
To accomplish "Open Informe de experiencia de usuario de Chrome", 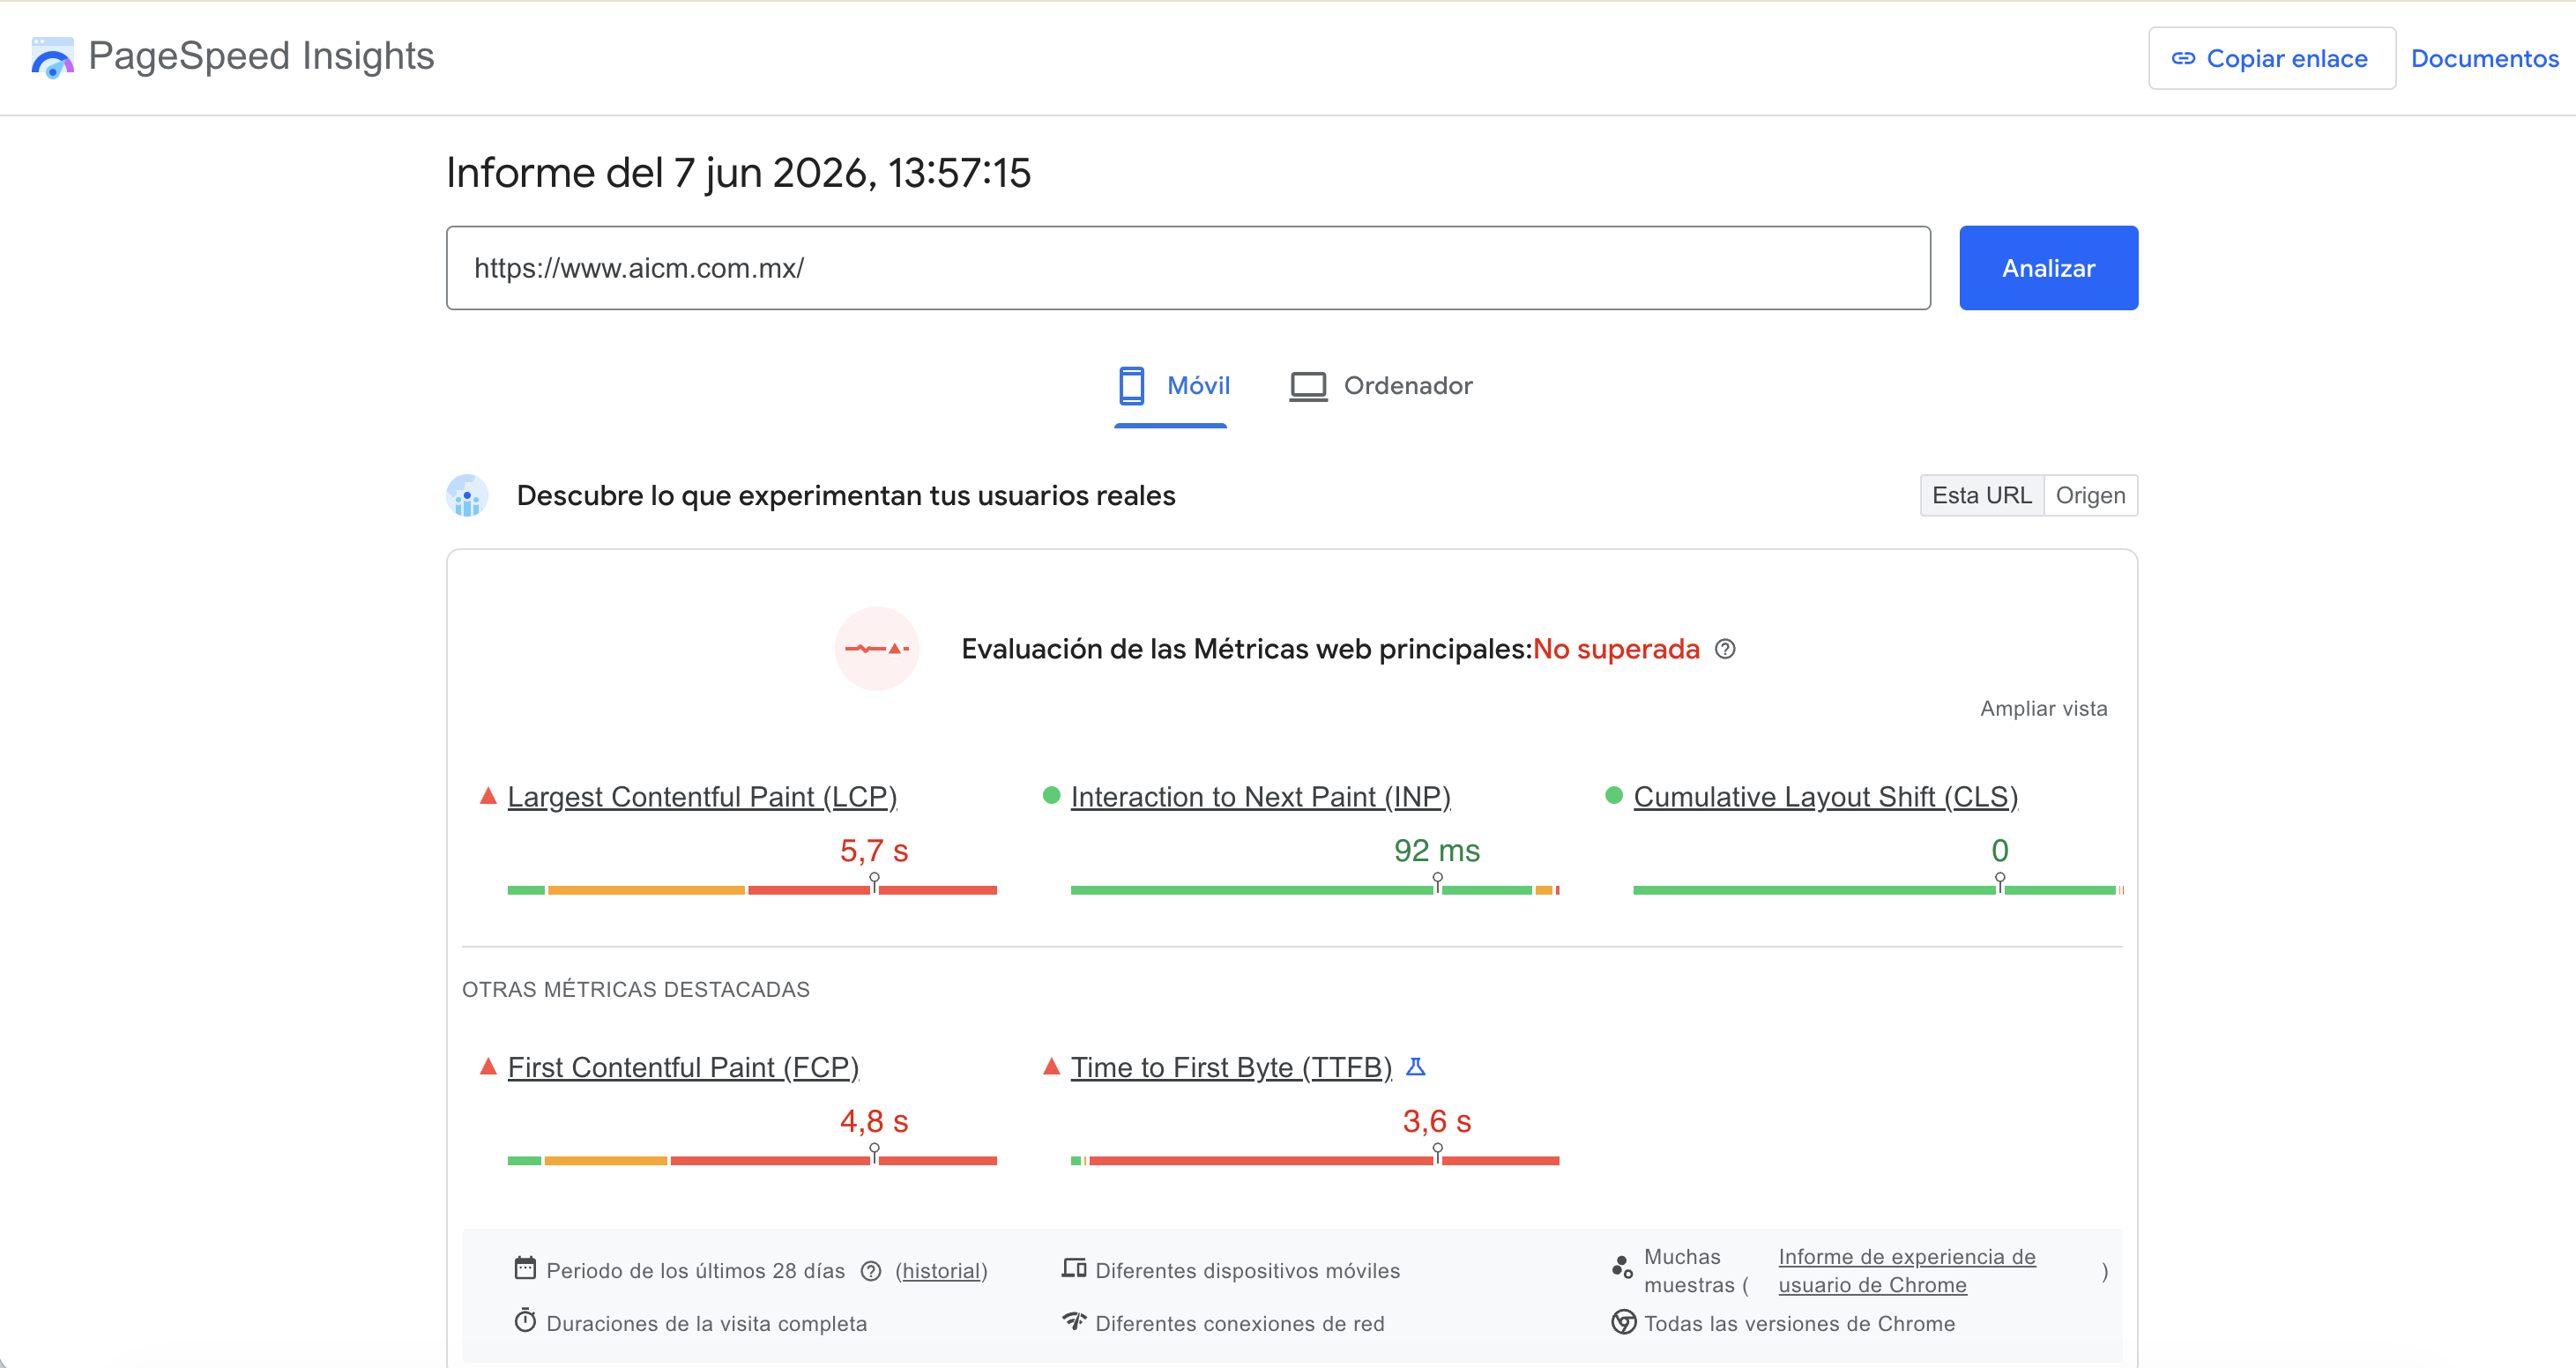I will (1906, 1271).
